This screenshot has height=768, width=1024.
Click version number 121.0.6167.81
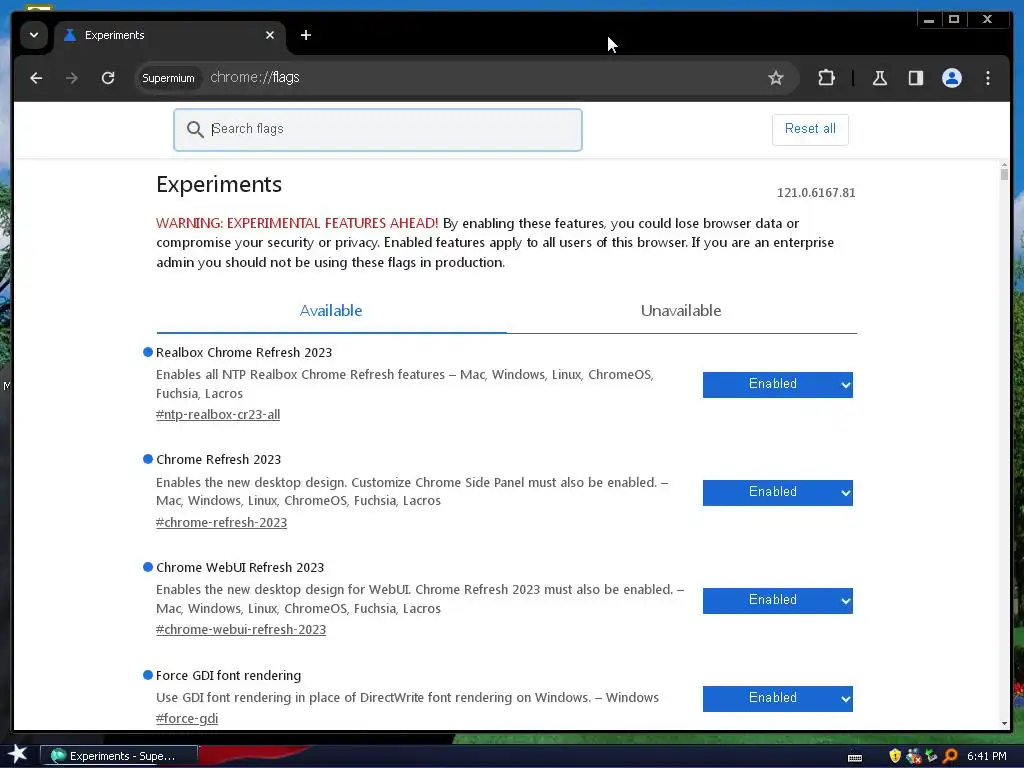point(816,193)
